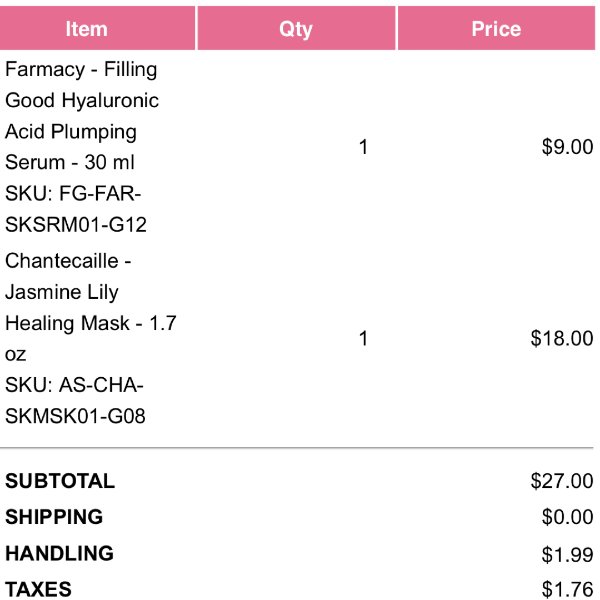Viewport: 600px width, 600px height.
Task: Click the $1.99 handling amount
Action: [567, 554]
